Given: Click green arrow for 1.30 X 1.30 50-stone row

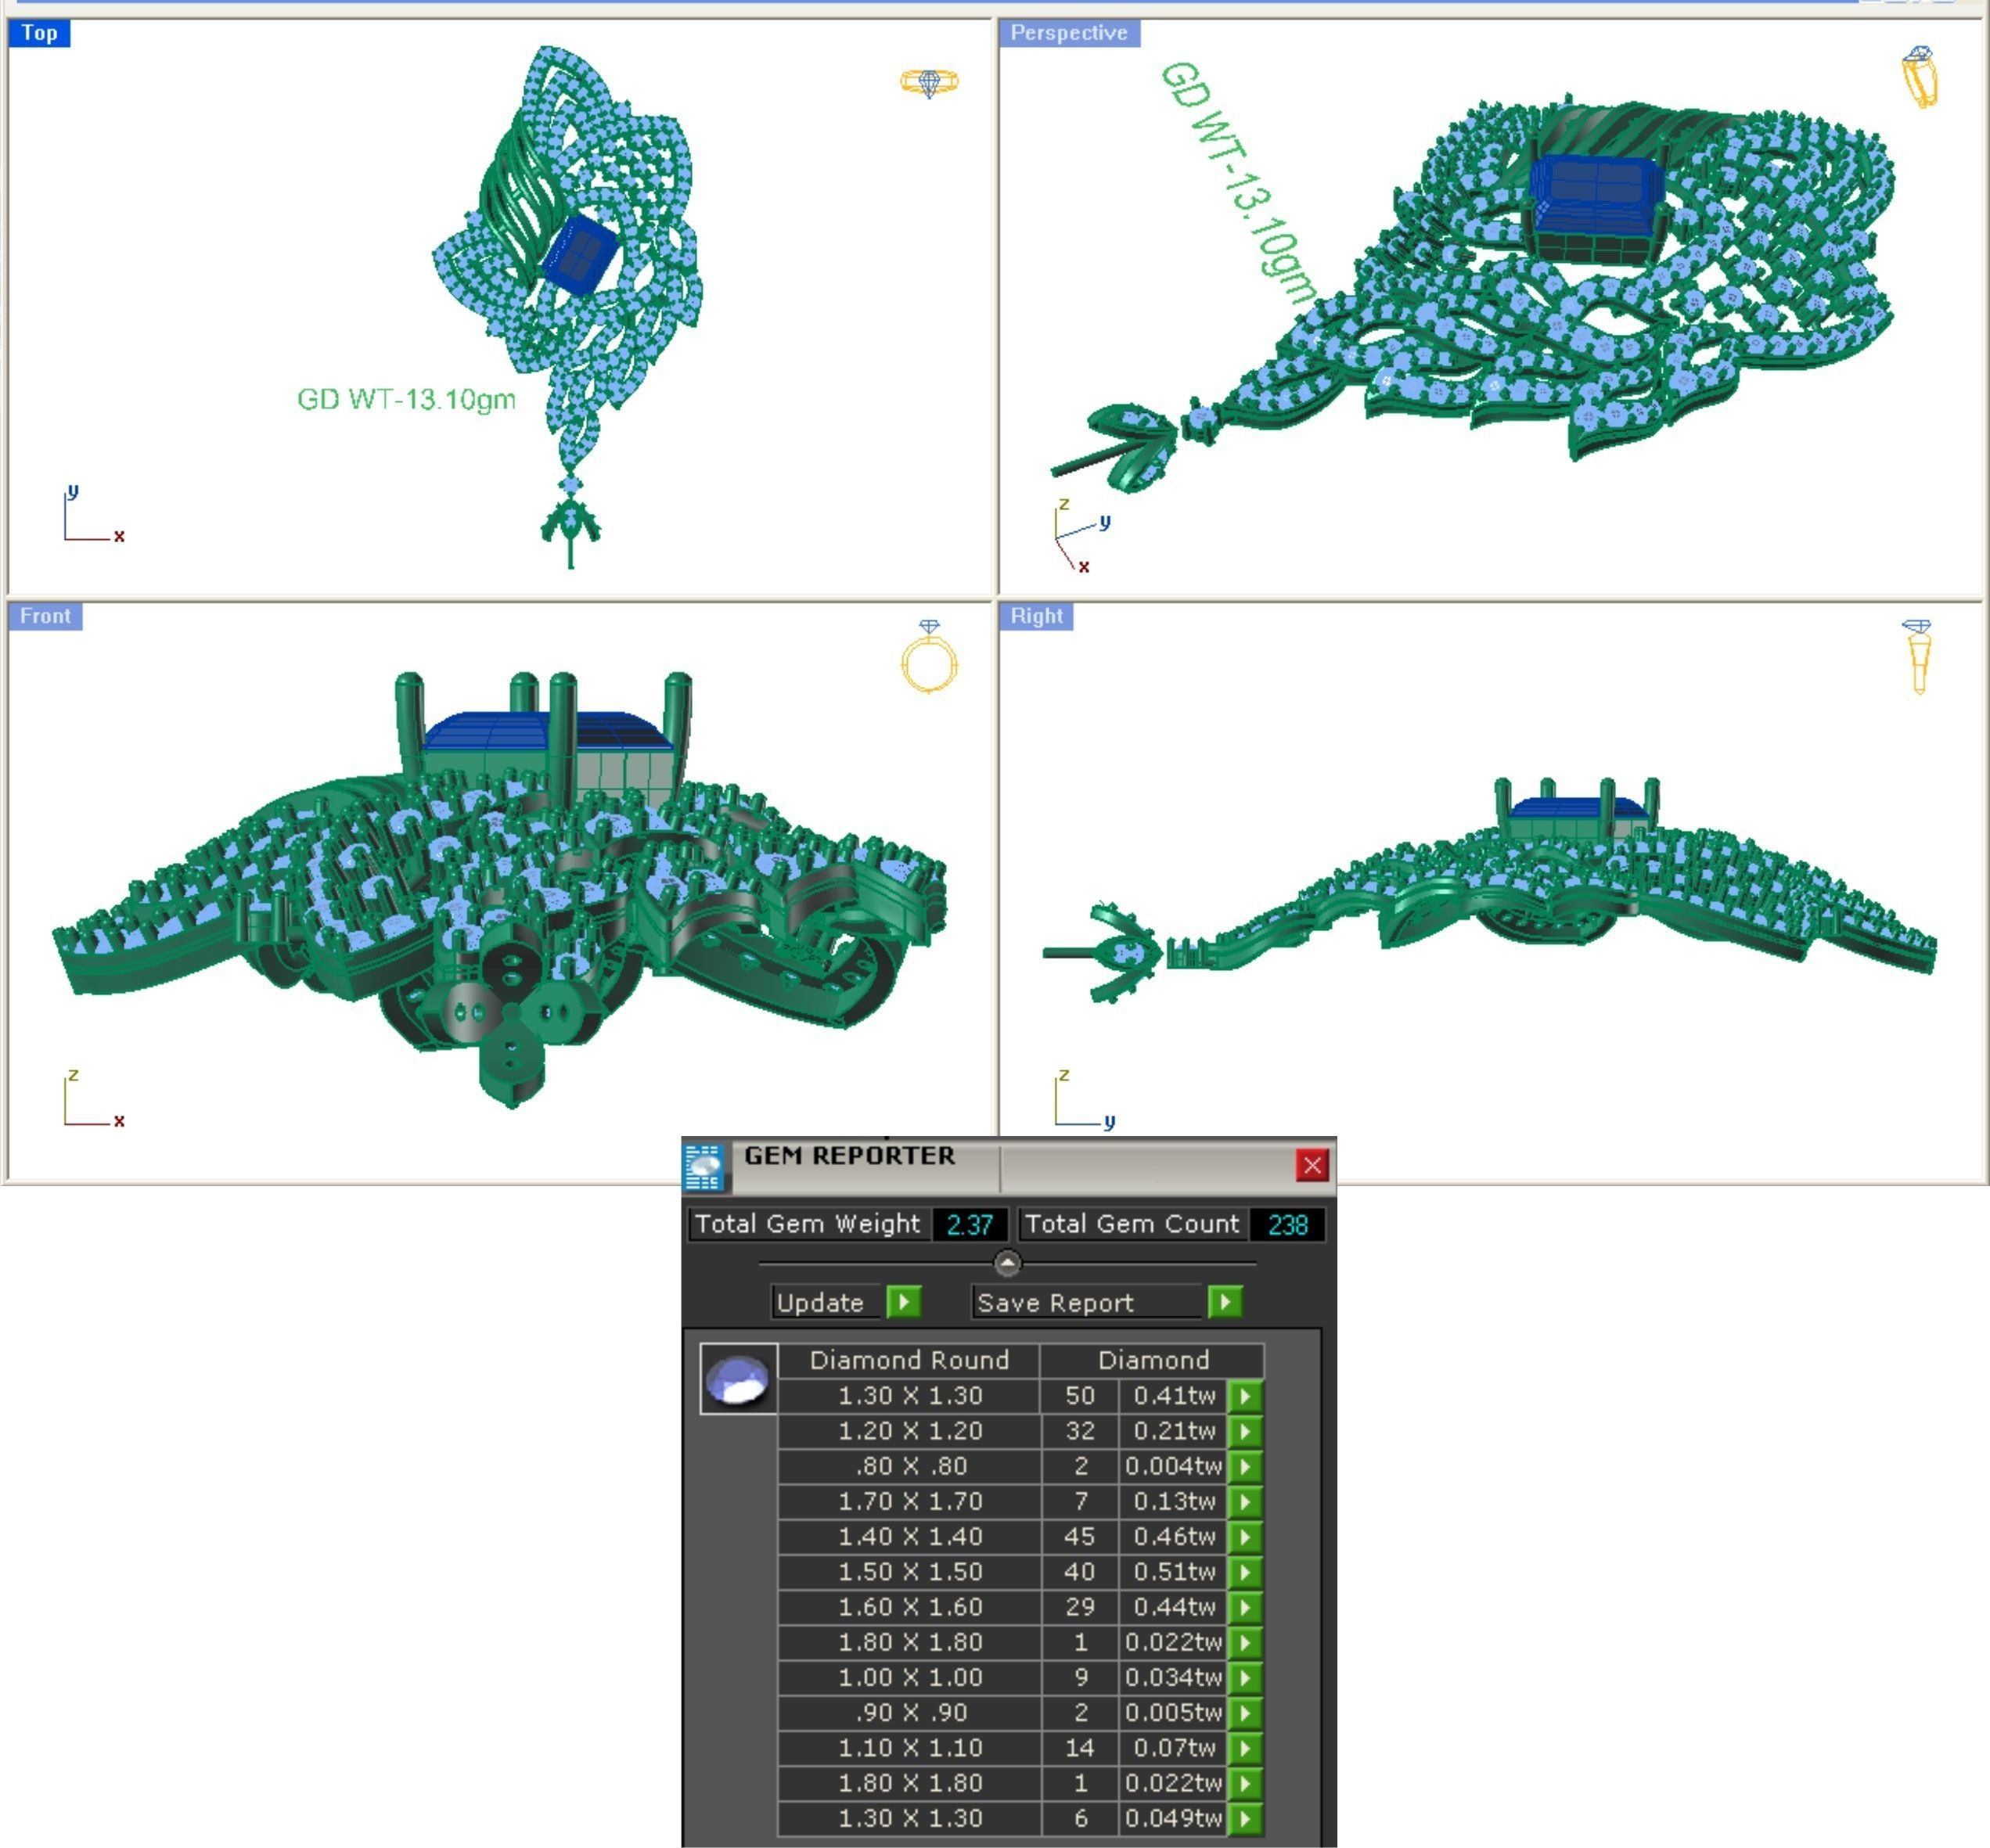Looking at the screenshot, I should click(1245, 1396).
